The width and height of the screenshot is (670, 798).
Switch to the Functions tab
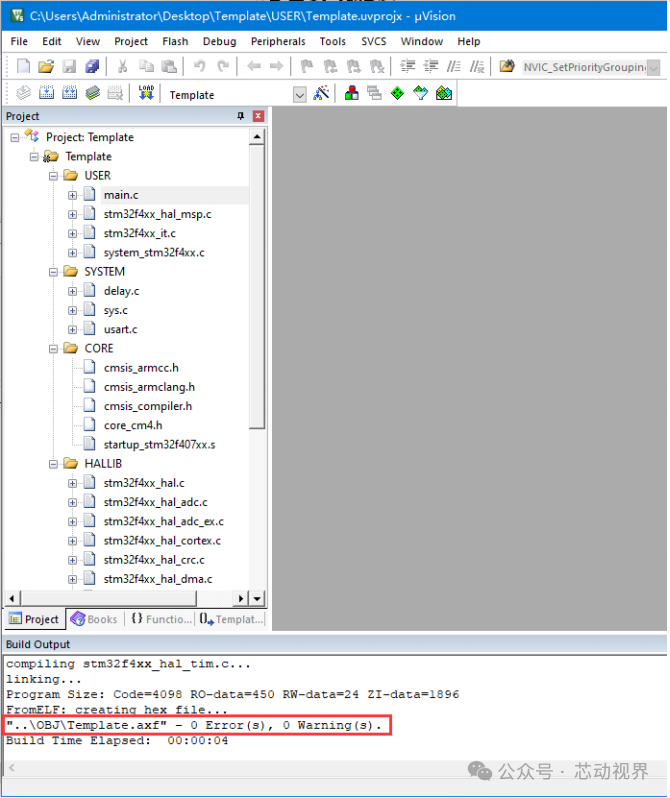click(x=161, y=619)
